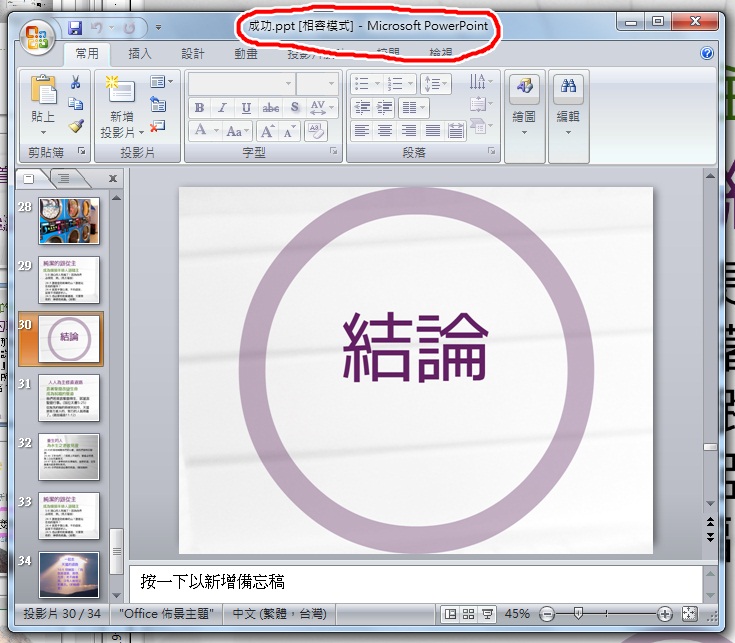This screenshot has width=735, height=643.
Task: Click the Undo arrow in Quick Access
Action: (x=97, y=28)
